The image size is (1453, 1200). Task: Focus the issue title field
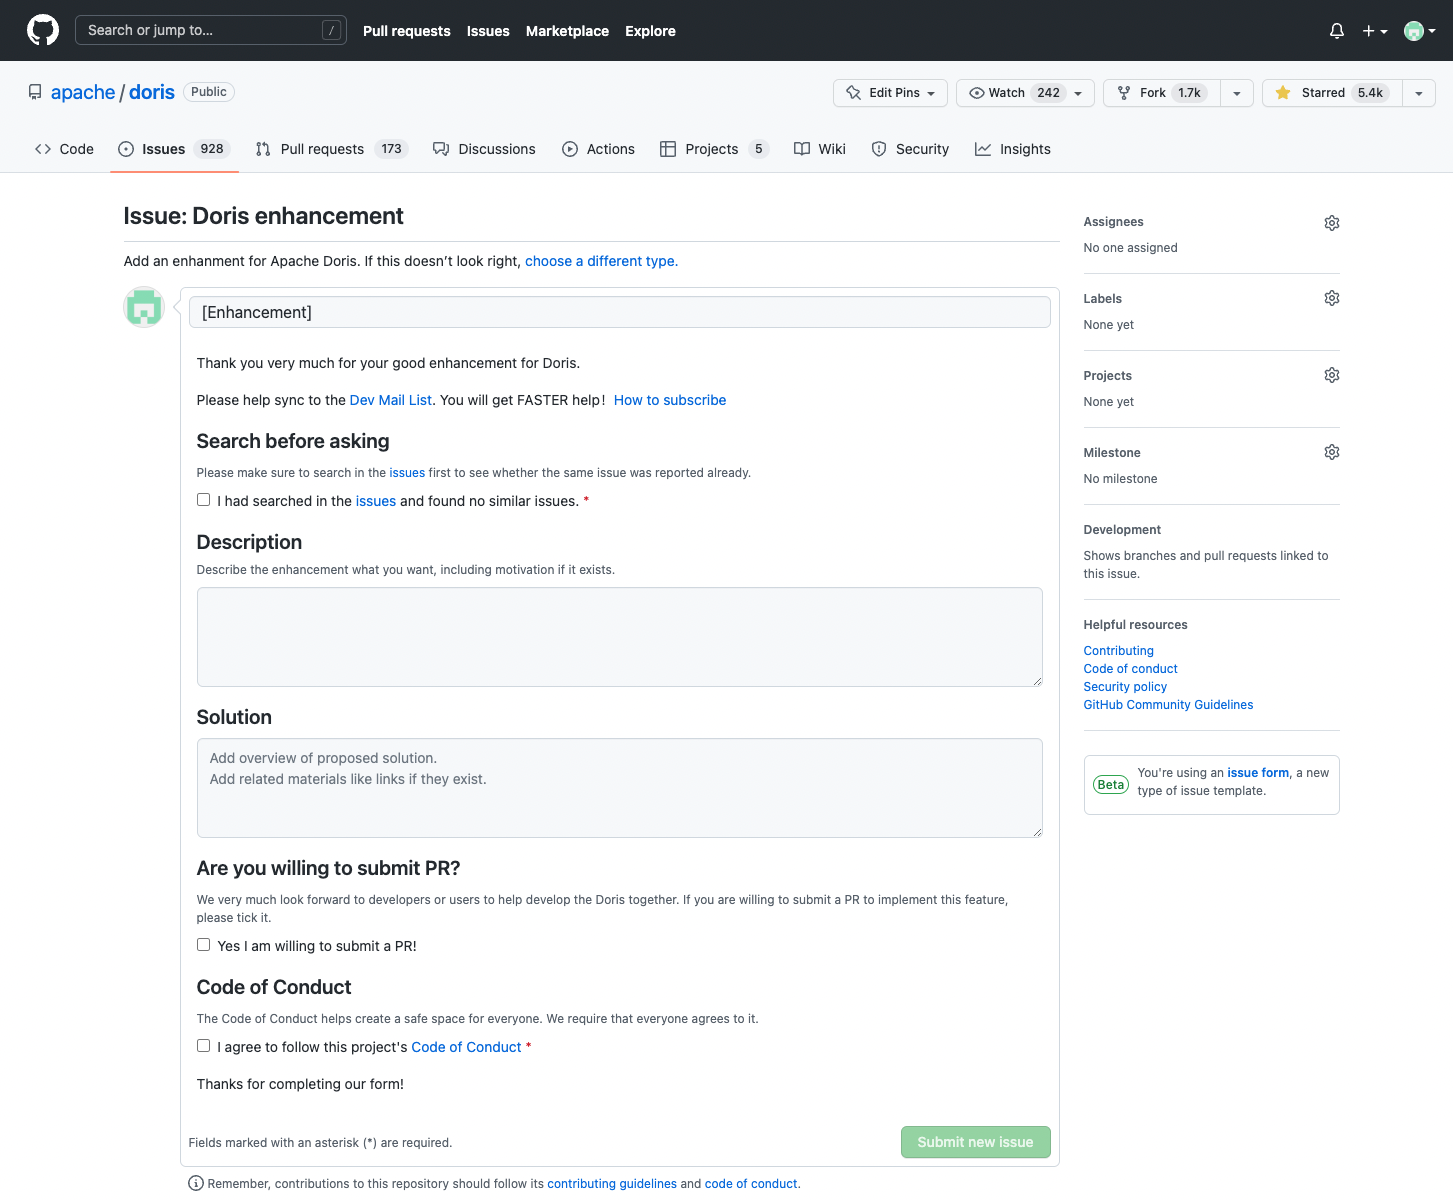620,312
